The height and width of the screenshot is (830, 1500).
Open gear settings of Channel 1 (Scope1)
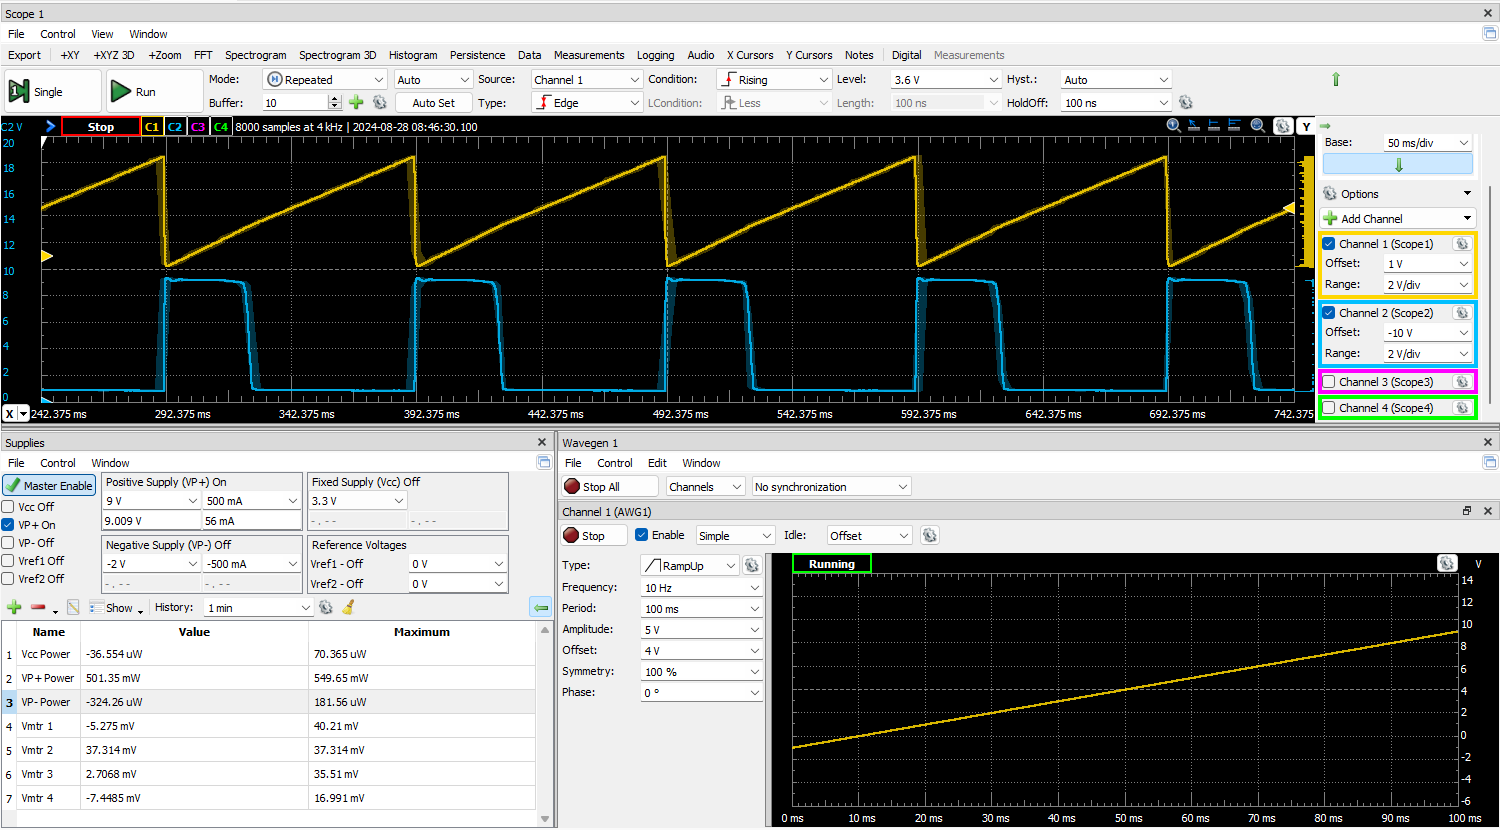1461,244
